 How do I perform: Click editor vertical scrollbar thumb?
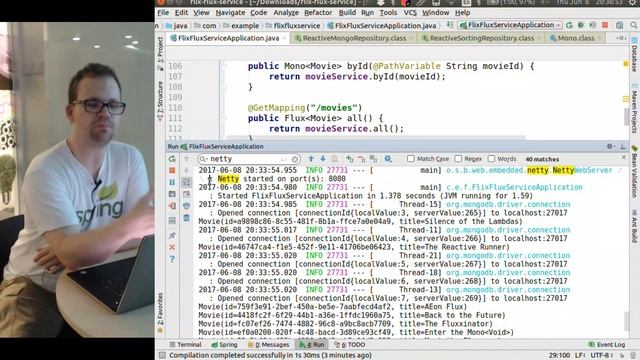[x=626, y=117]
